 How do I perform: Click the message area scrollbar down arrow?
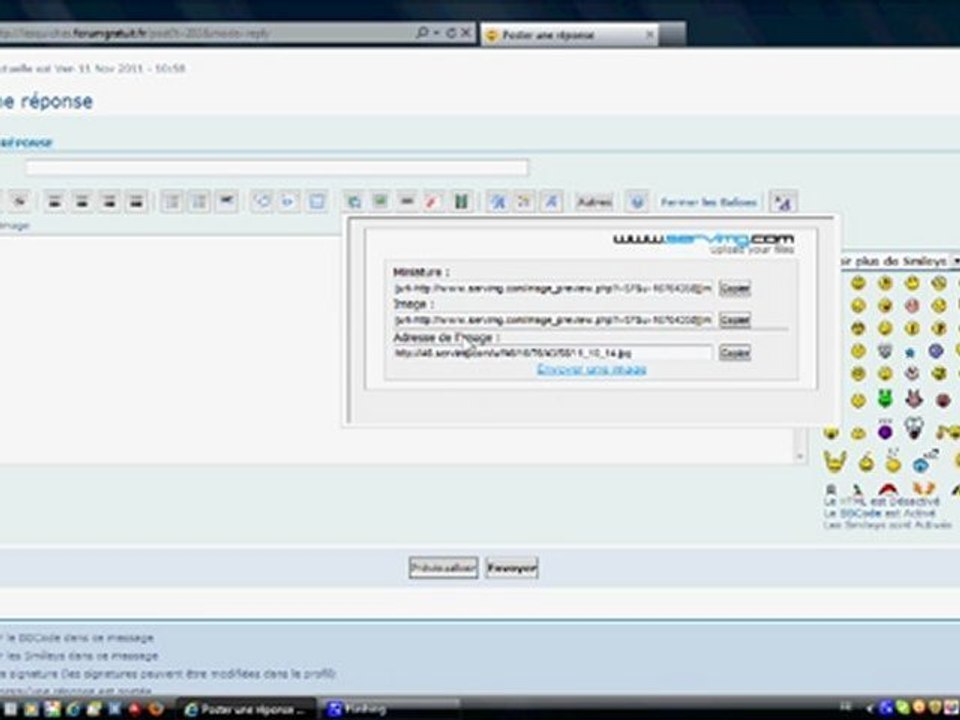point(799,456)
